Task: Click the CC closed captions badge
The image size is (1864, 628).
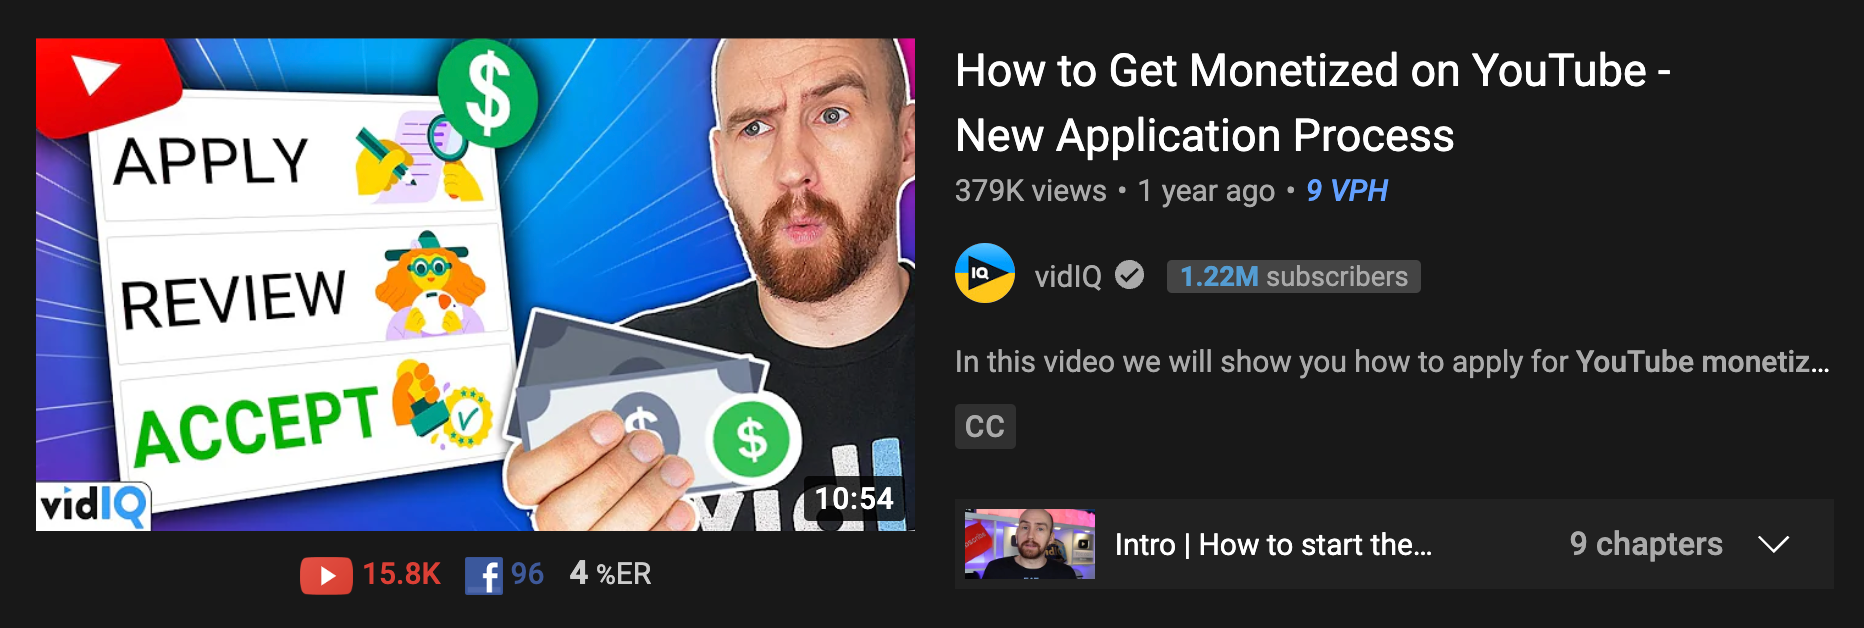Action: (985, 426)
